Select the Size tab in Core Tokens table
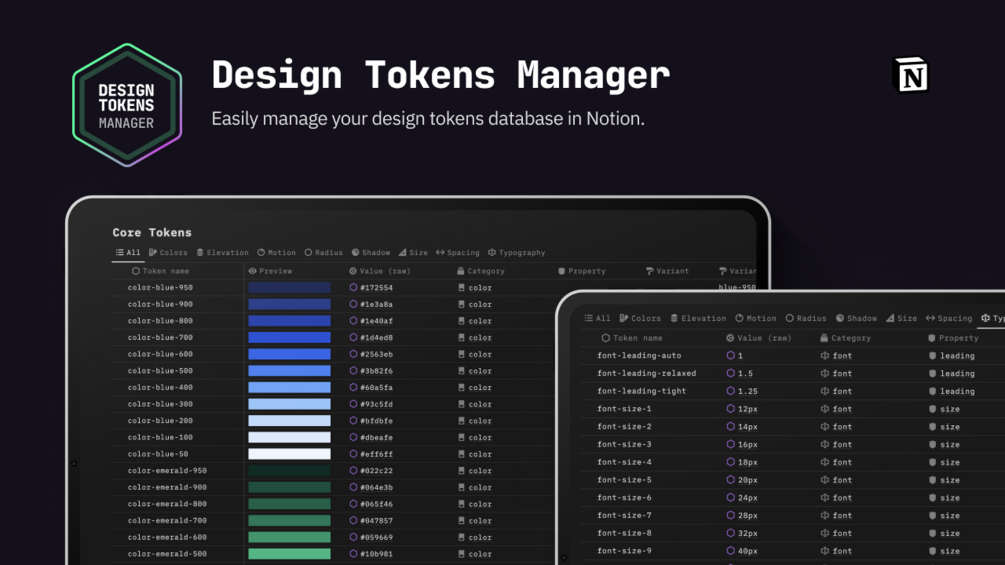This screenshot has width=1005, height=565. [413, 252]
